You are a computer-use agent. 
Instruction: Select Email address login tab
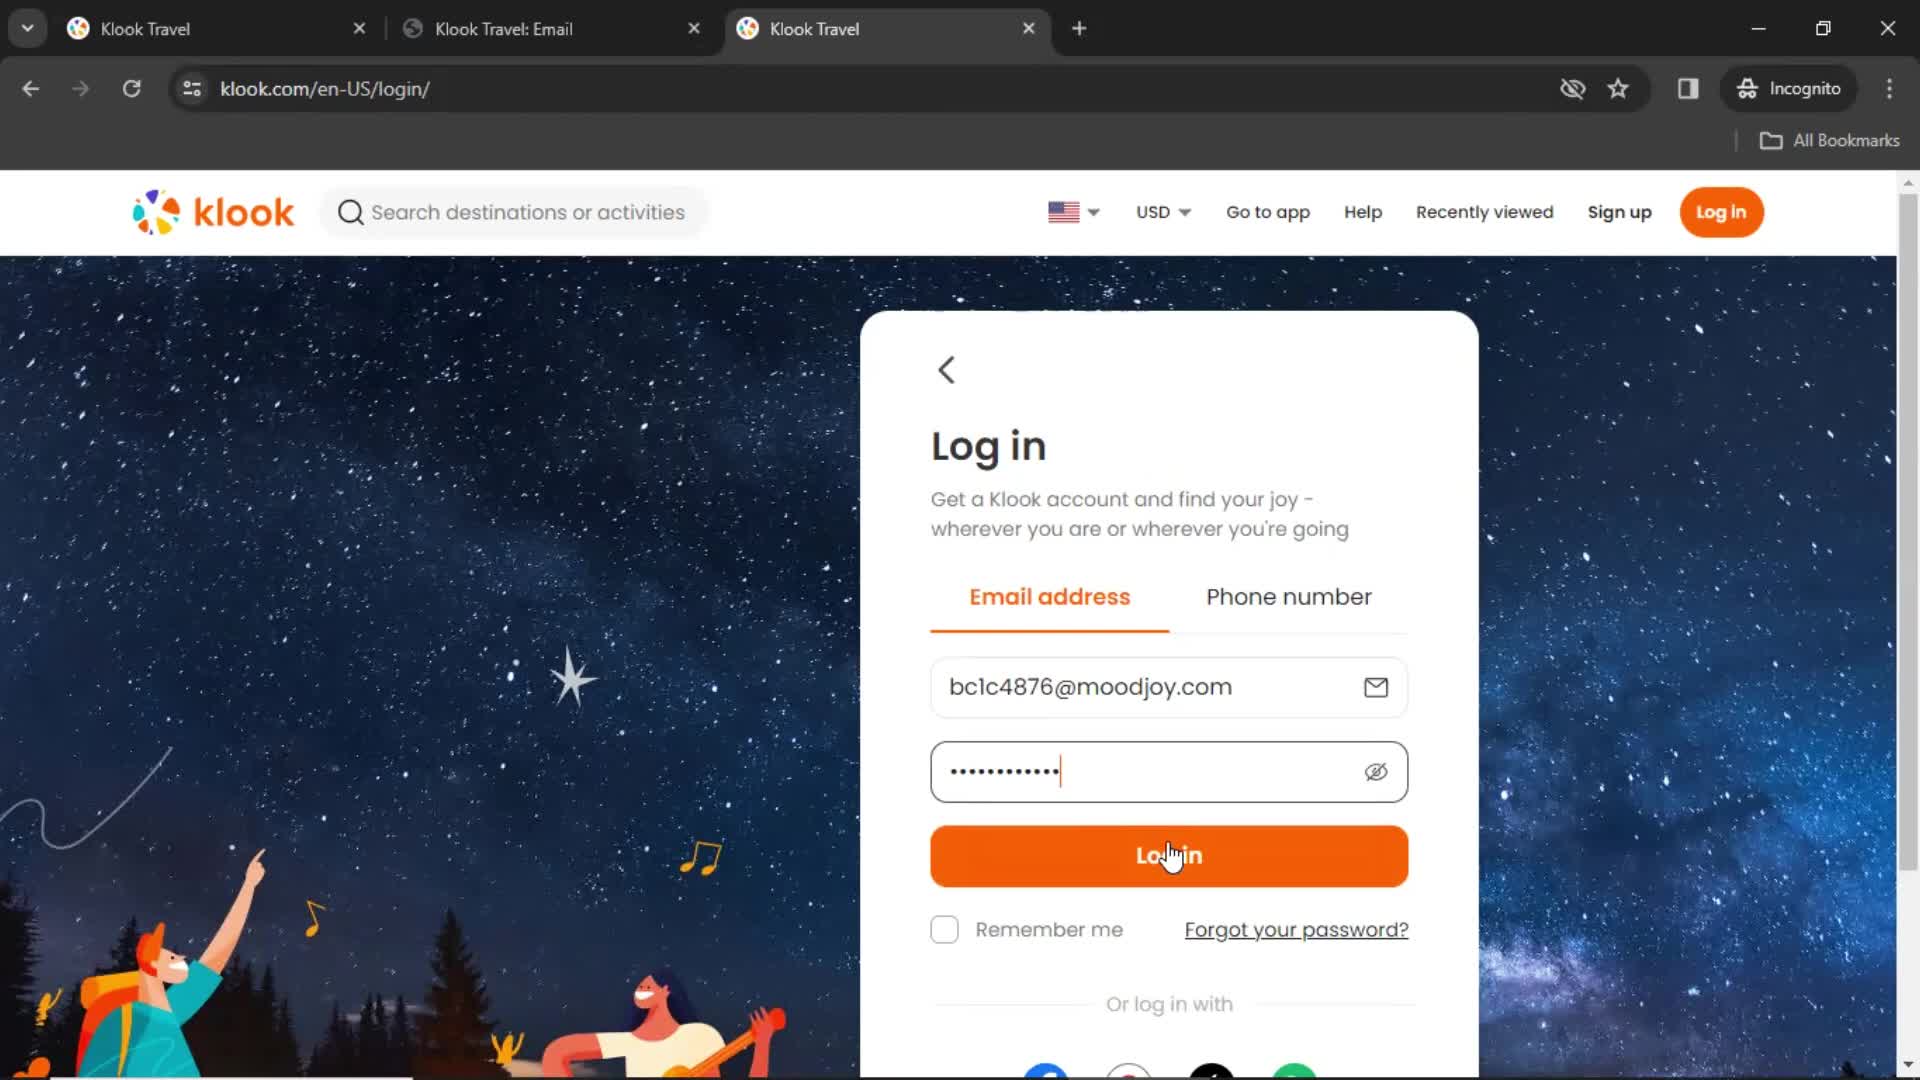pos(1050,597)
